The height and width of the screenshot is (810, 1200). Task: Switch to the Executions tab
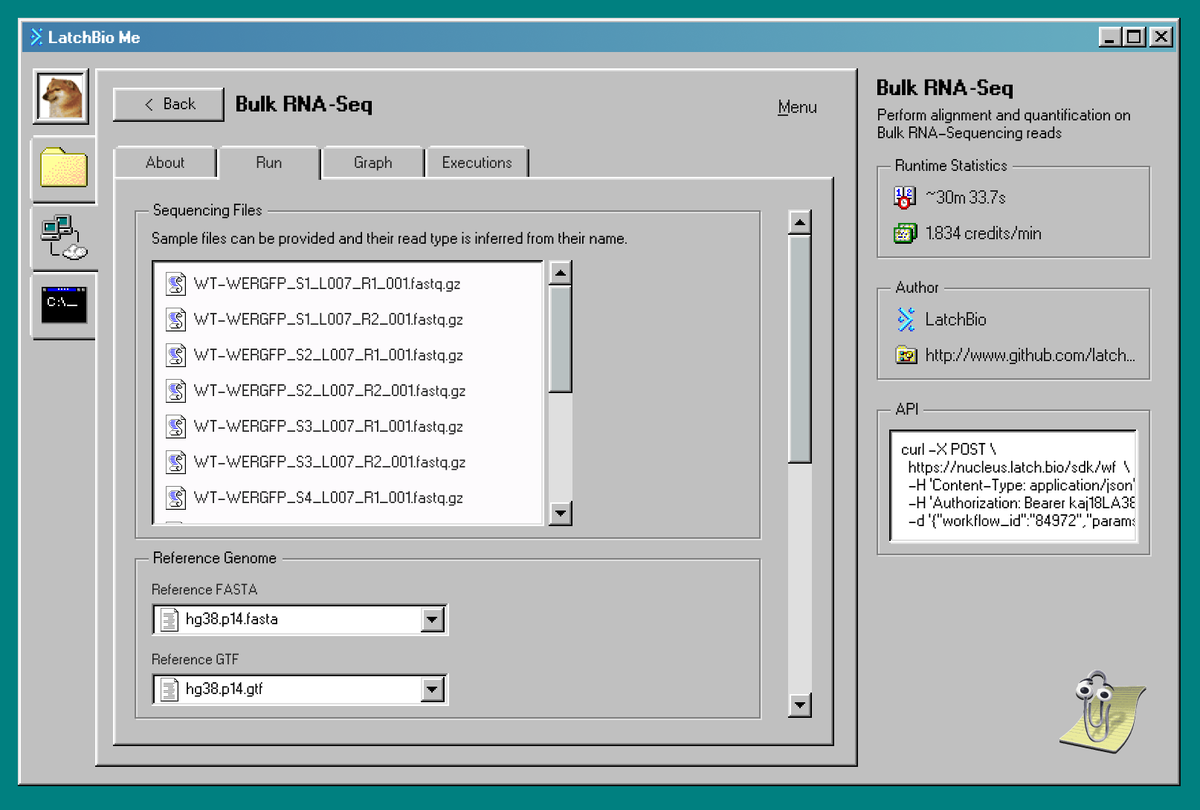click(x=477, y=163)
